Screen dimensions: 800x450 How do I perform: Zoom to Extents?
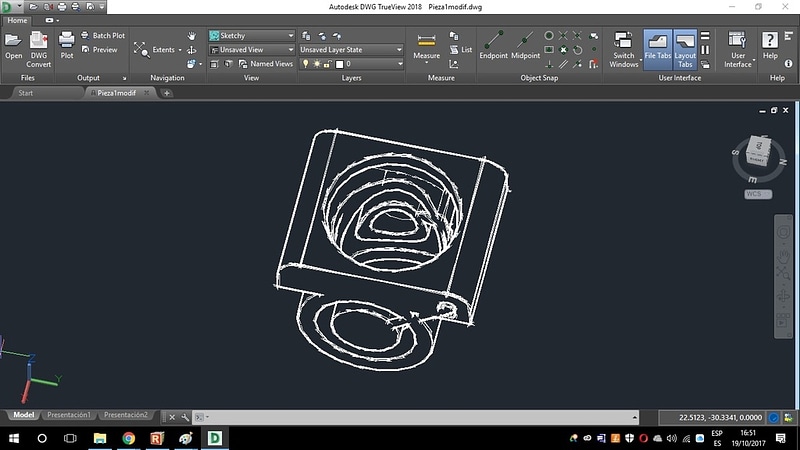coord(154,49)
